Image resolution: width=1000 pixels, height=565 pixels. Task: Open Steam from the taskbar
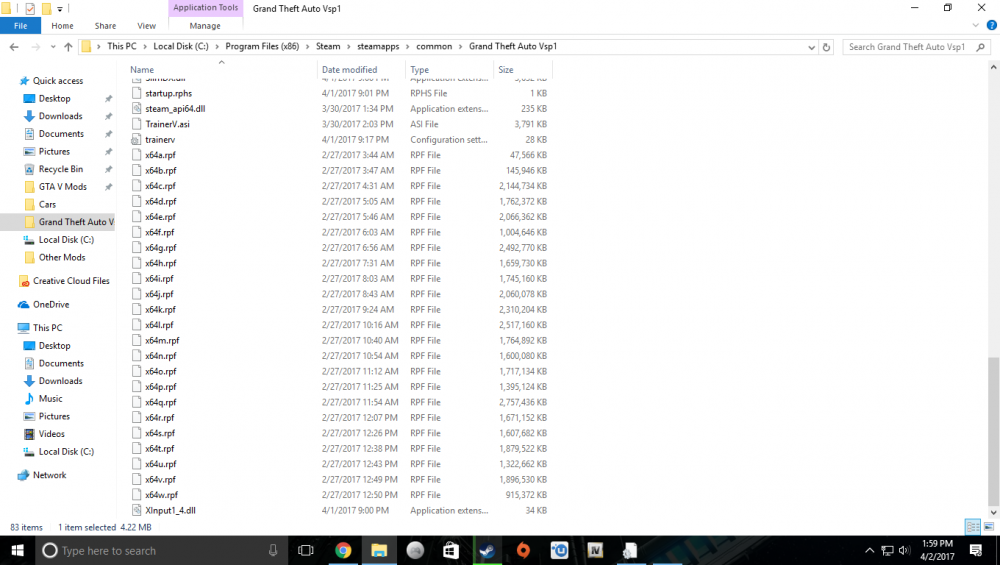point(487,550)
